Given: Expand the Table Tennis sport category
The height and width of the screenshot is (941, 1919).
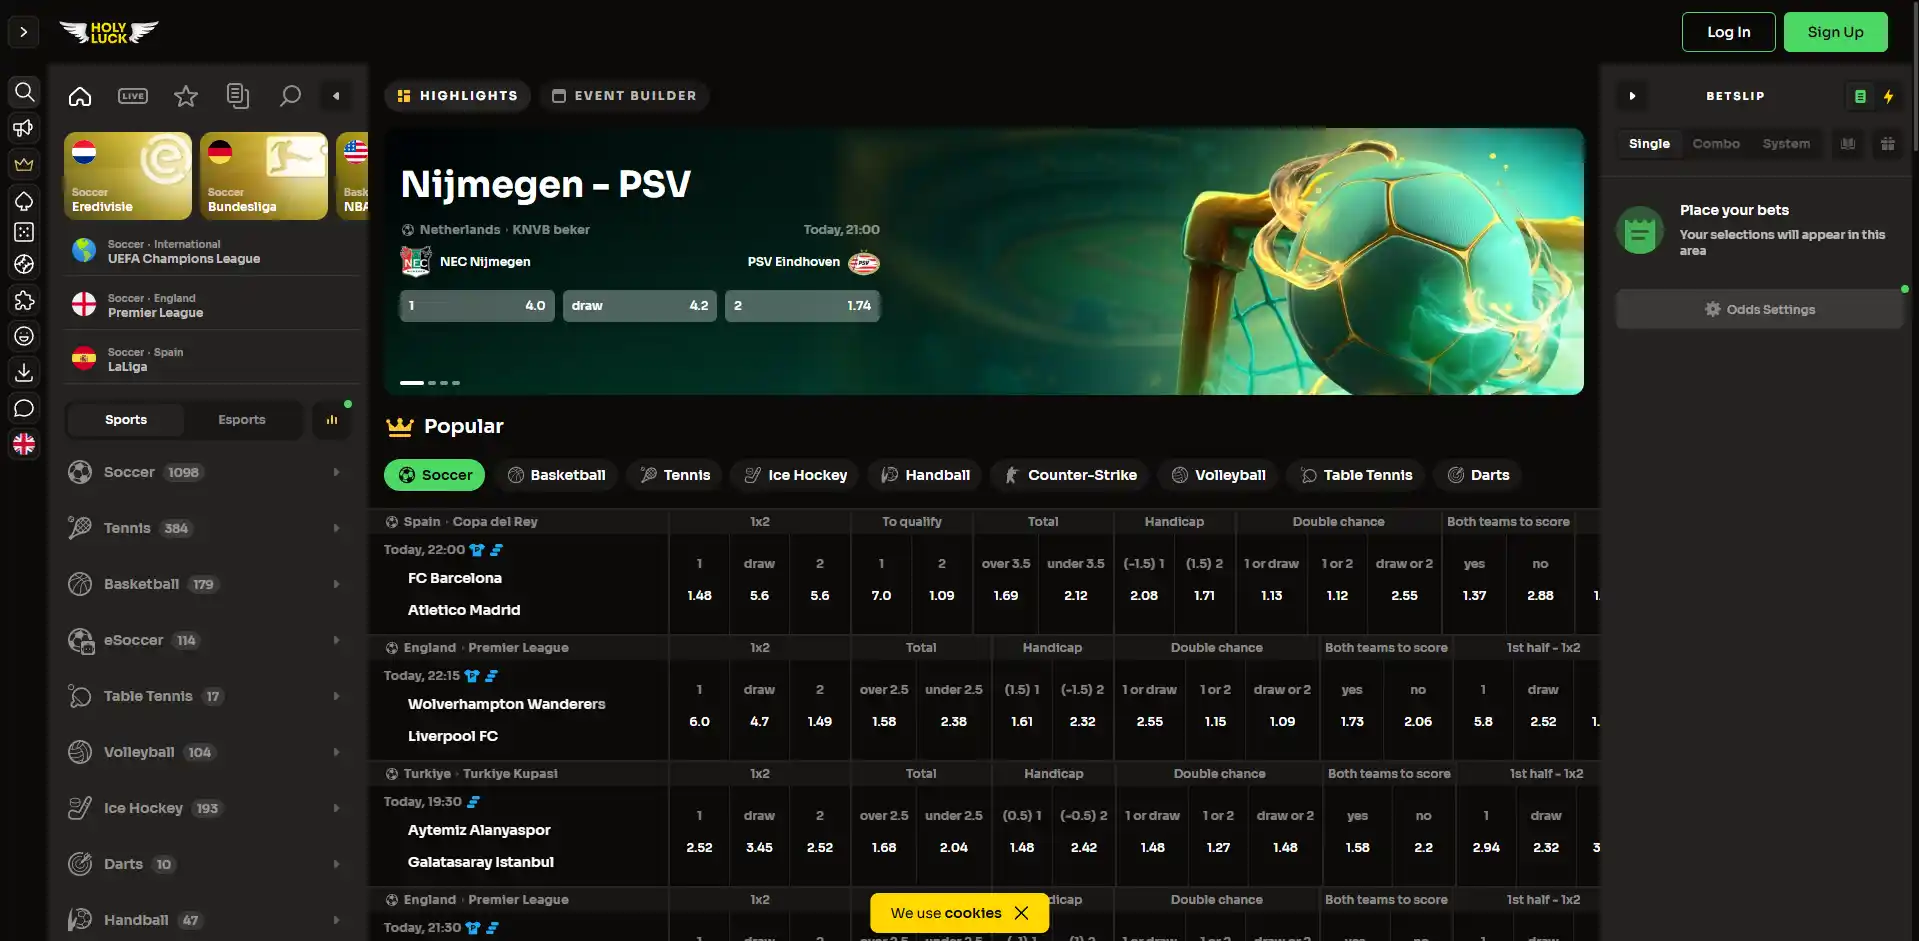Looking at the screenshot, I should click(207, 696).
